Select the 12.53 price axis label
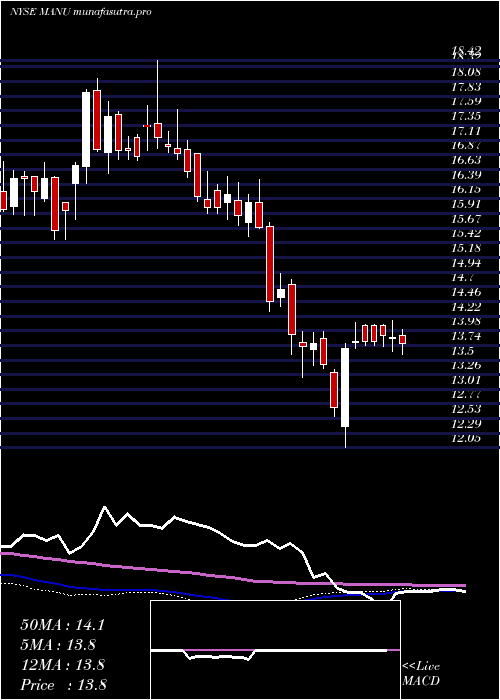This screenshot has height=700, width=500. click(466, 409)
